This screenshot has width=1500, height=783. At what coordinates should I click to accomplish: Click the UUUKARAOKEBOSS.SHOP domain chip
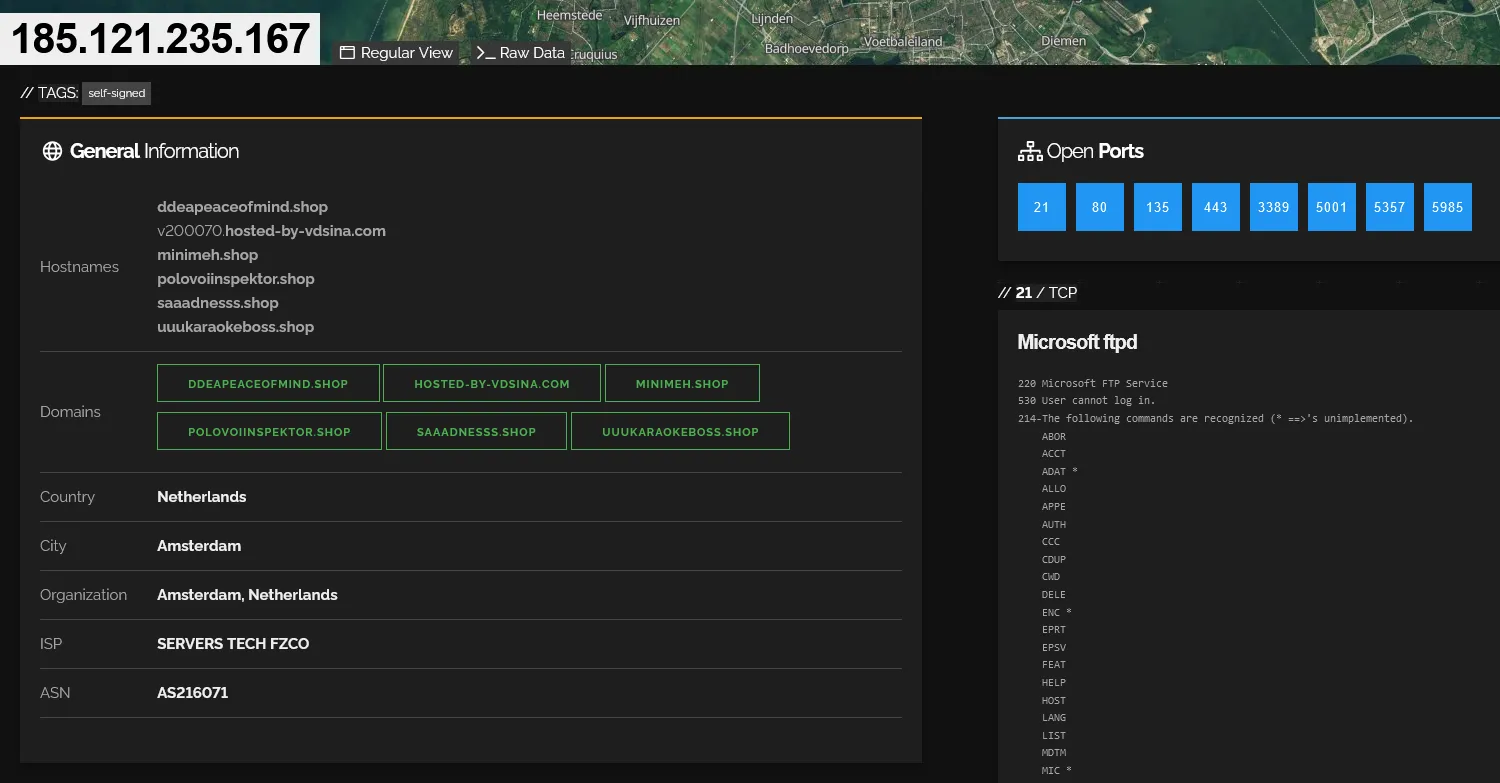tap(680, 431)
